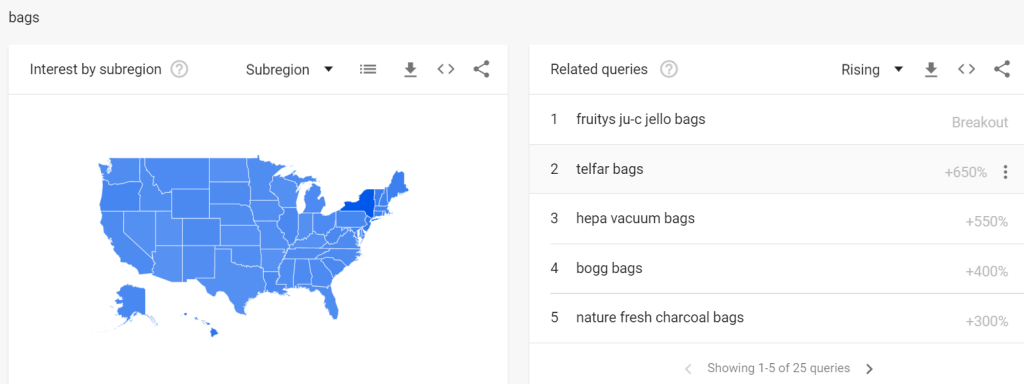Open embed code for Related queries
Image resolution: width=1024 pixels, height=384 pixels.
[x=967, y=69]
